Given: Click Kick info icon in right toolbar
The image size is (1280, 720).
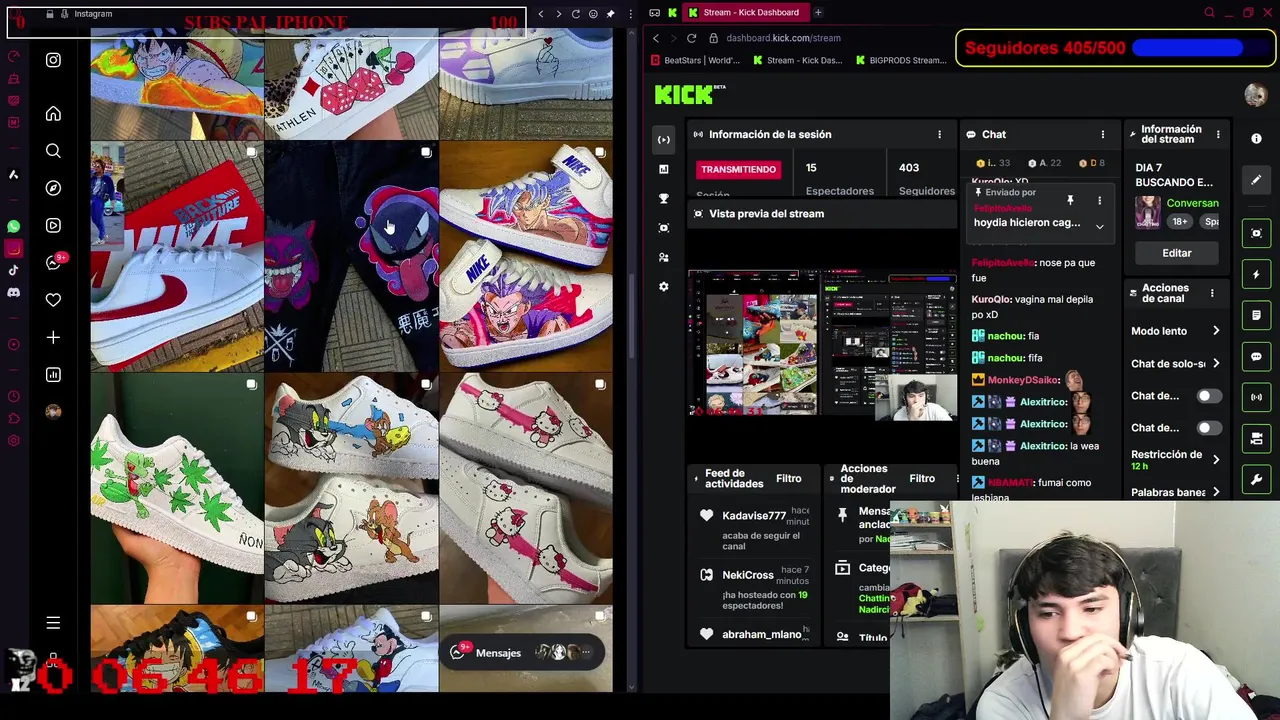Looking at the screenshot, I should pyautogui.click(x=1257, y=139).
